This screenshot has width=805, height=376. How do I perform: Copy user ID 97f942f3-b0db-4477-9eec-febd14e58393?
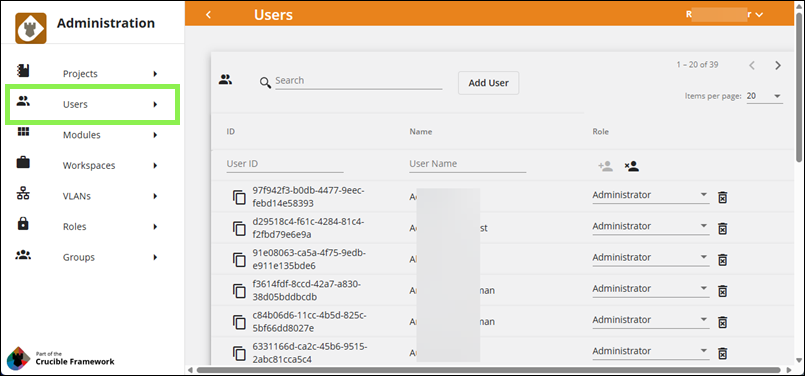point(240,197)
